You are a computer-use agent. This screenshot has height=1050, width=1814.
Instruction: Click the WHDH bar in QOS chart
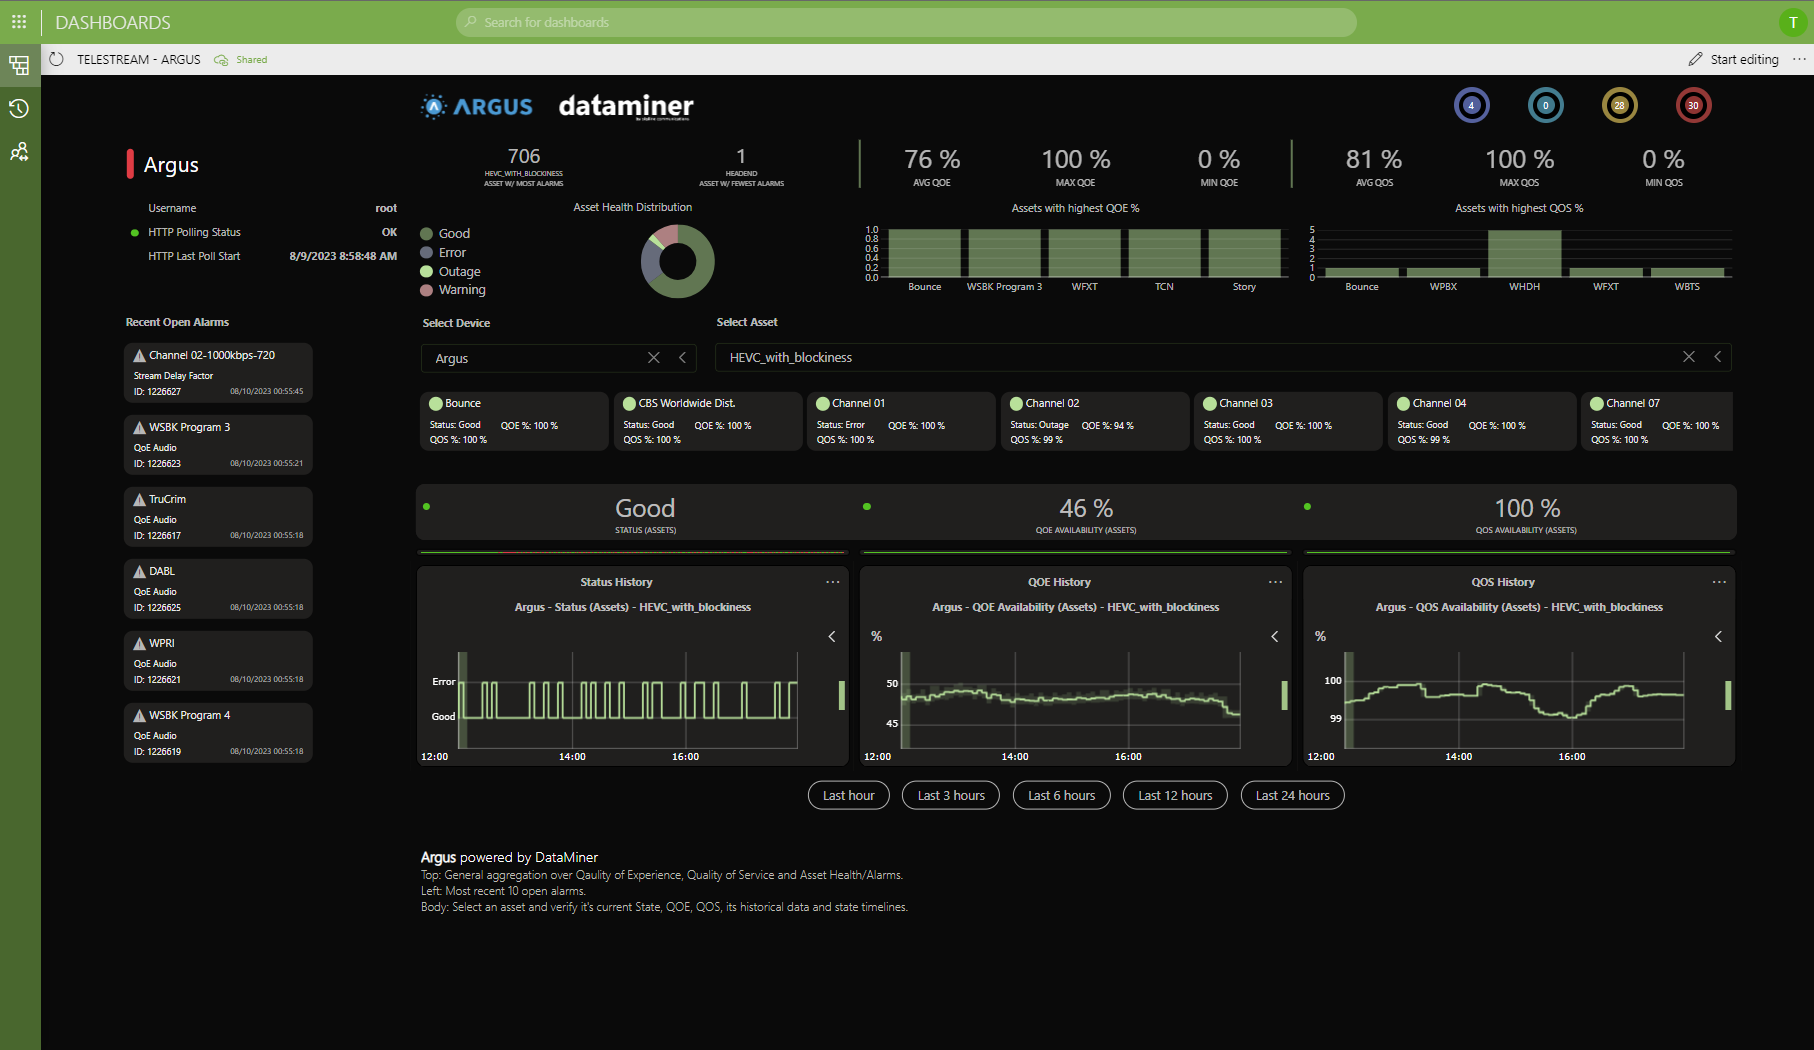[x=1525, y=254]
